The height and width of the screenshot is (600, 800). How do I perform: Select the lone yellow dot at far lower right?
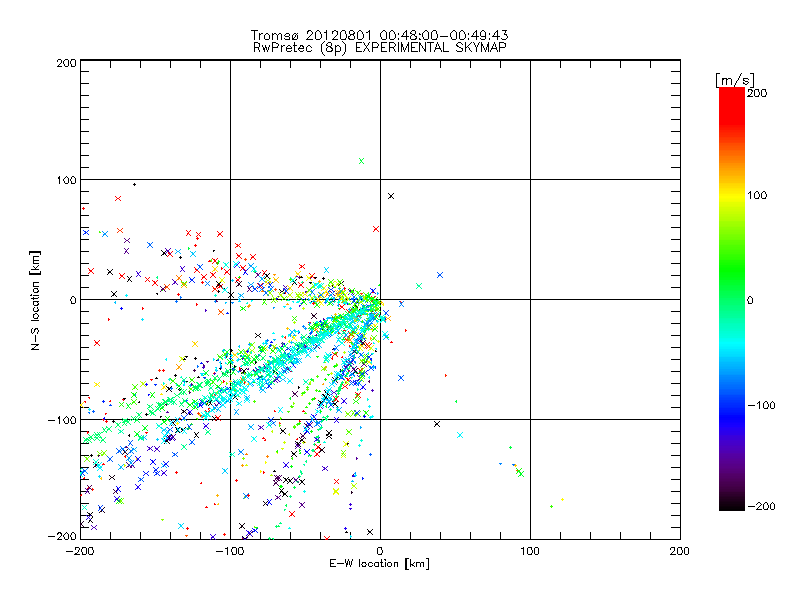point(563,499)
